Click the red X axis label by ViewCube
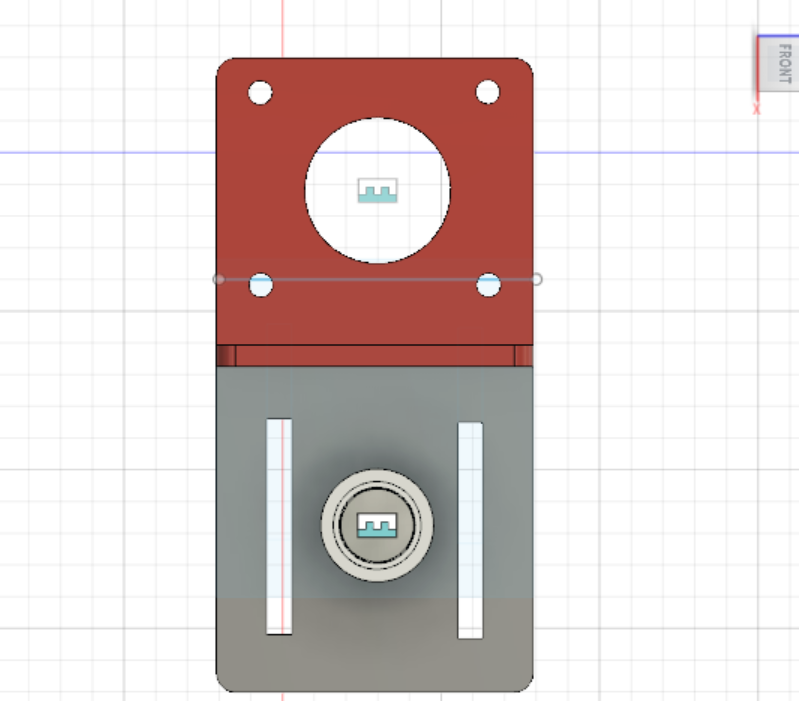This screenshot has height=701, width=799. (756, 109)
